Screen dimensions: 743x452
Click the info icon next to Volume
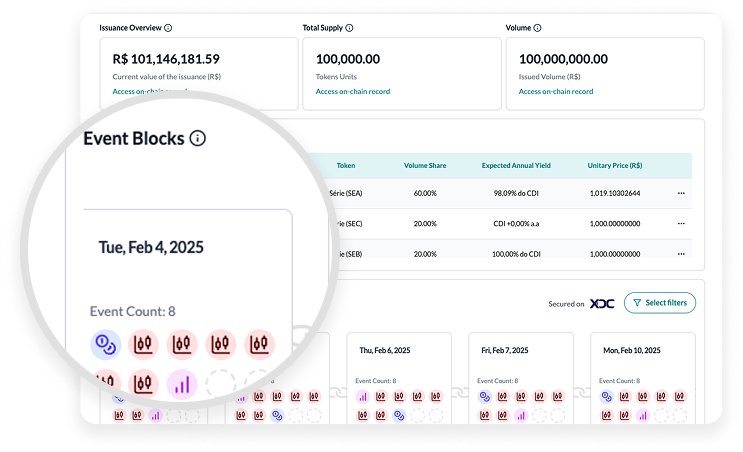pyautogui.click(x=537, y=28)
